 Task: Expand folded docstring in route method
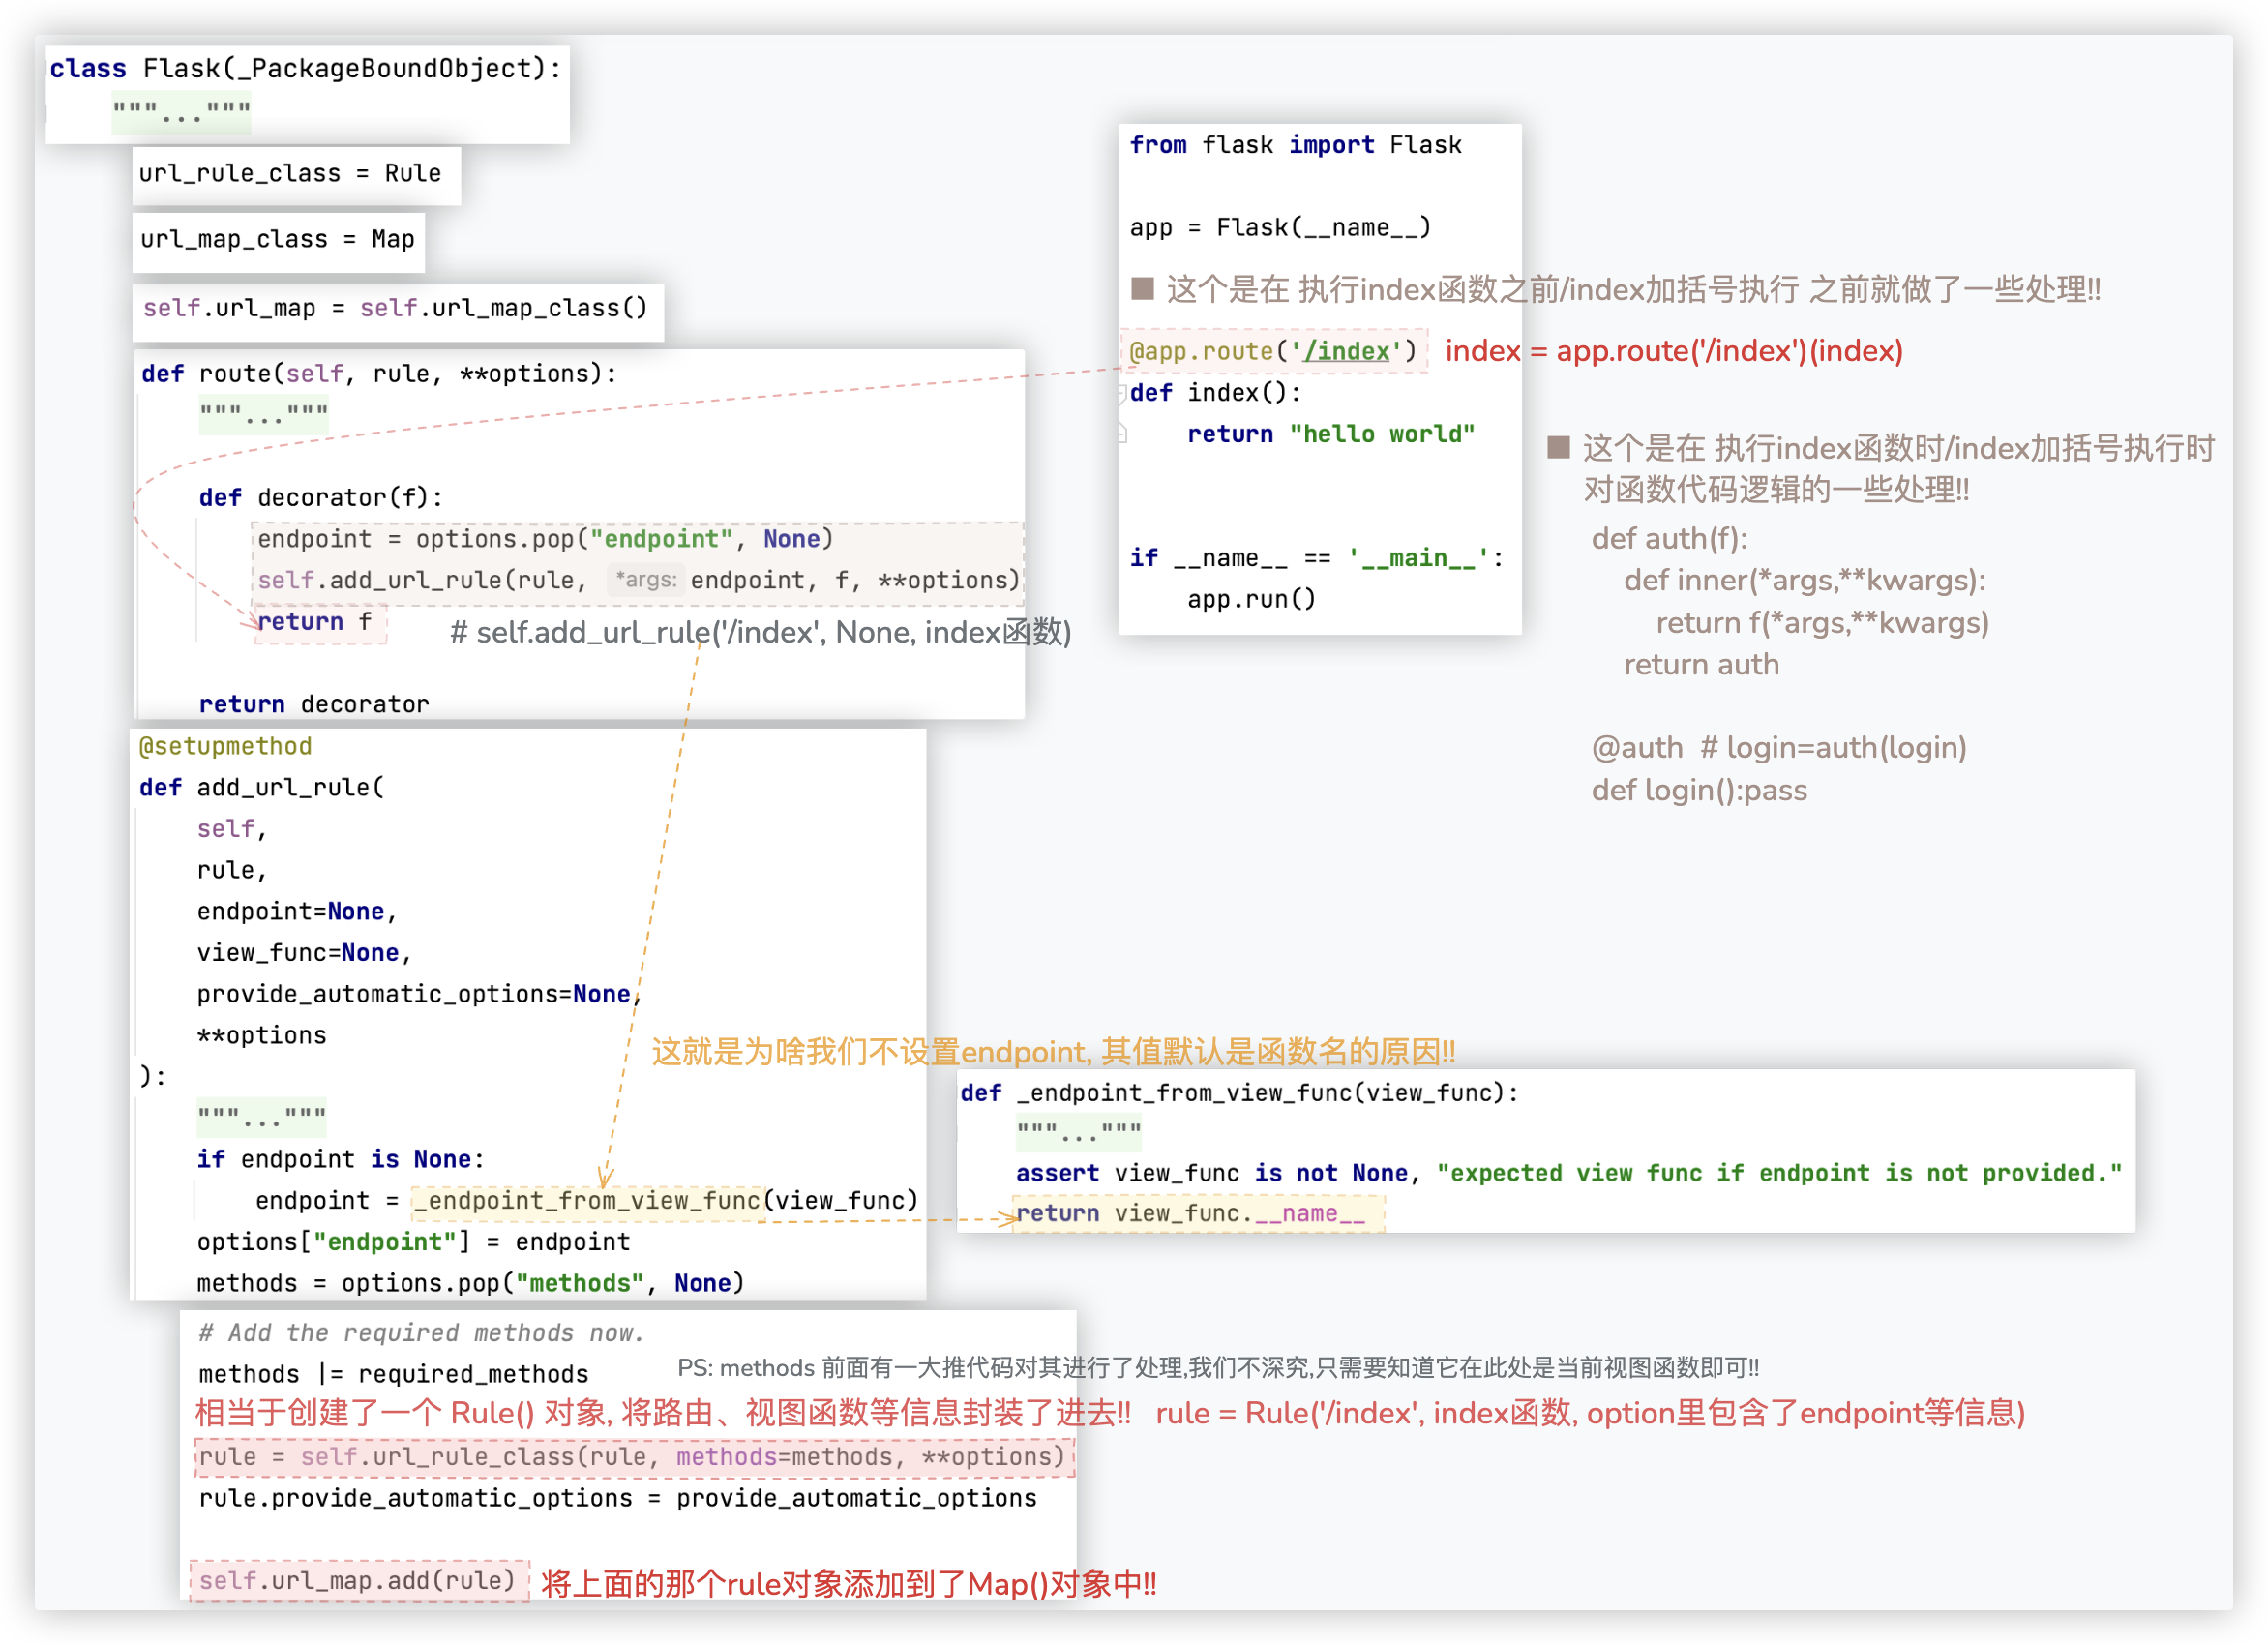pyautogui.click(x=263, y=414)
